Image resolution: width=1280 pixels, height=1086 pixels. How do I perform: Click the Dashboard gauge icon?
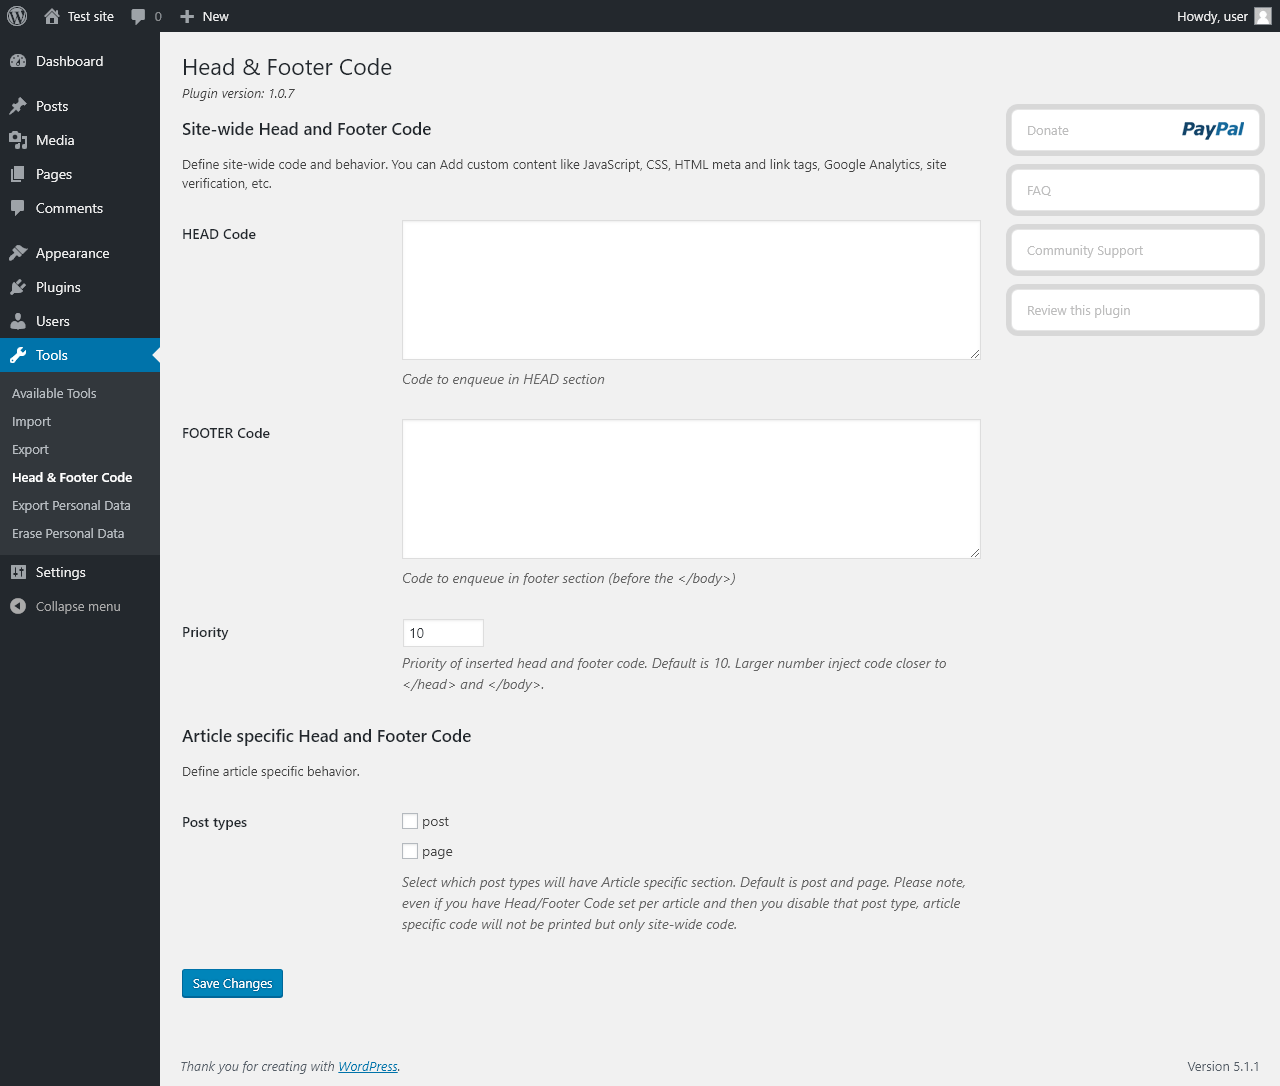[18, 61]
